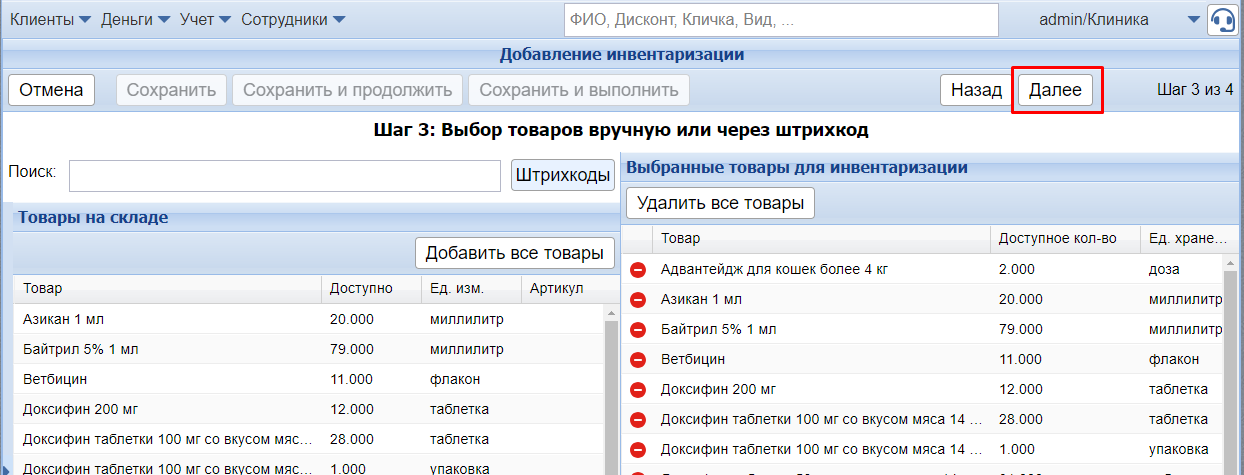Viewport: 1244px width, 475px height.
Task: Remove selected Доксифин row with unit упаковка
Action: click(x=638, y=450)
